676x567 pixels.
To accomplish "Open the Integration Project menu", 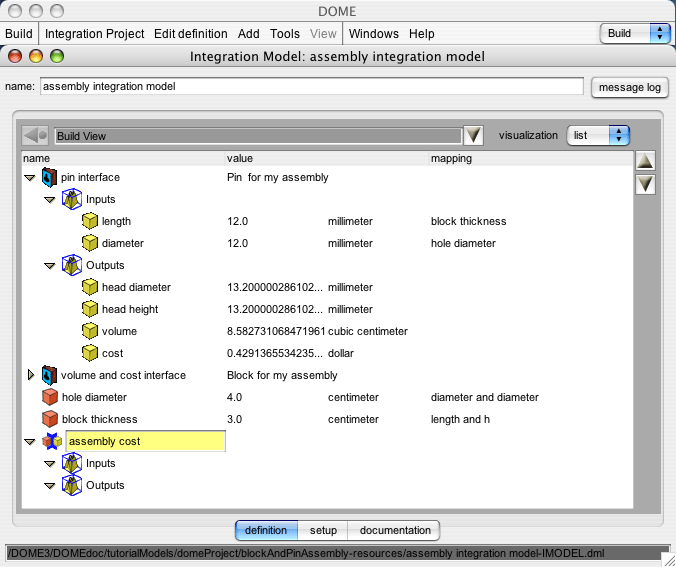I will (x=94, y=34).
